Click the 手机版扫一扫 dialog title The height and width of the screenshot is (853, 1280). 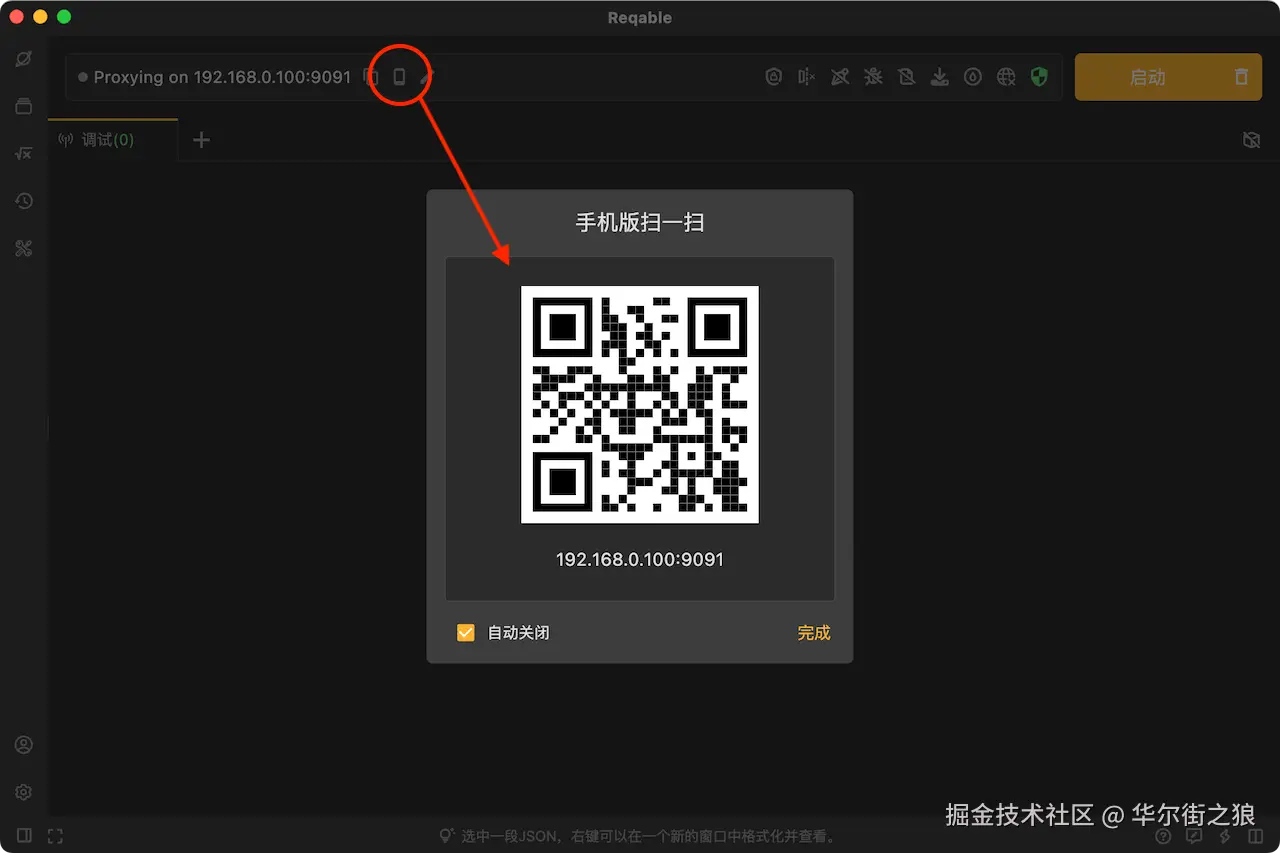coord(640,222)
